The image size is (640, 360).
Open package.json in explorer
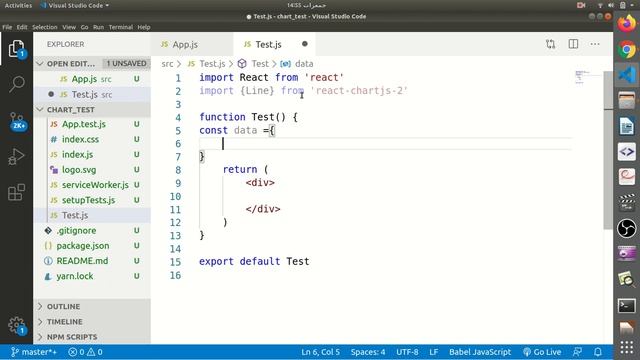(92, 246)
